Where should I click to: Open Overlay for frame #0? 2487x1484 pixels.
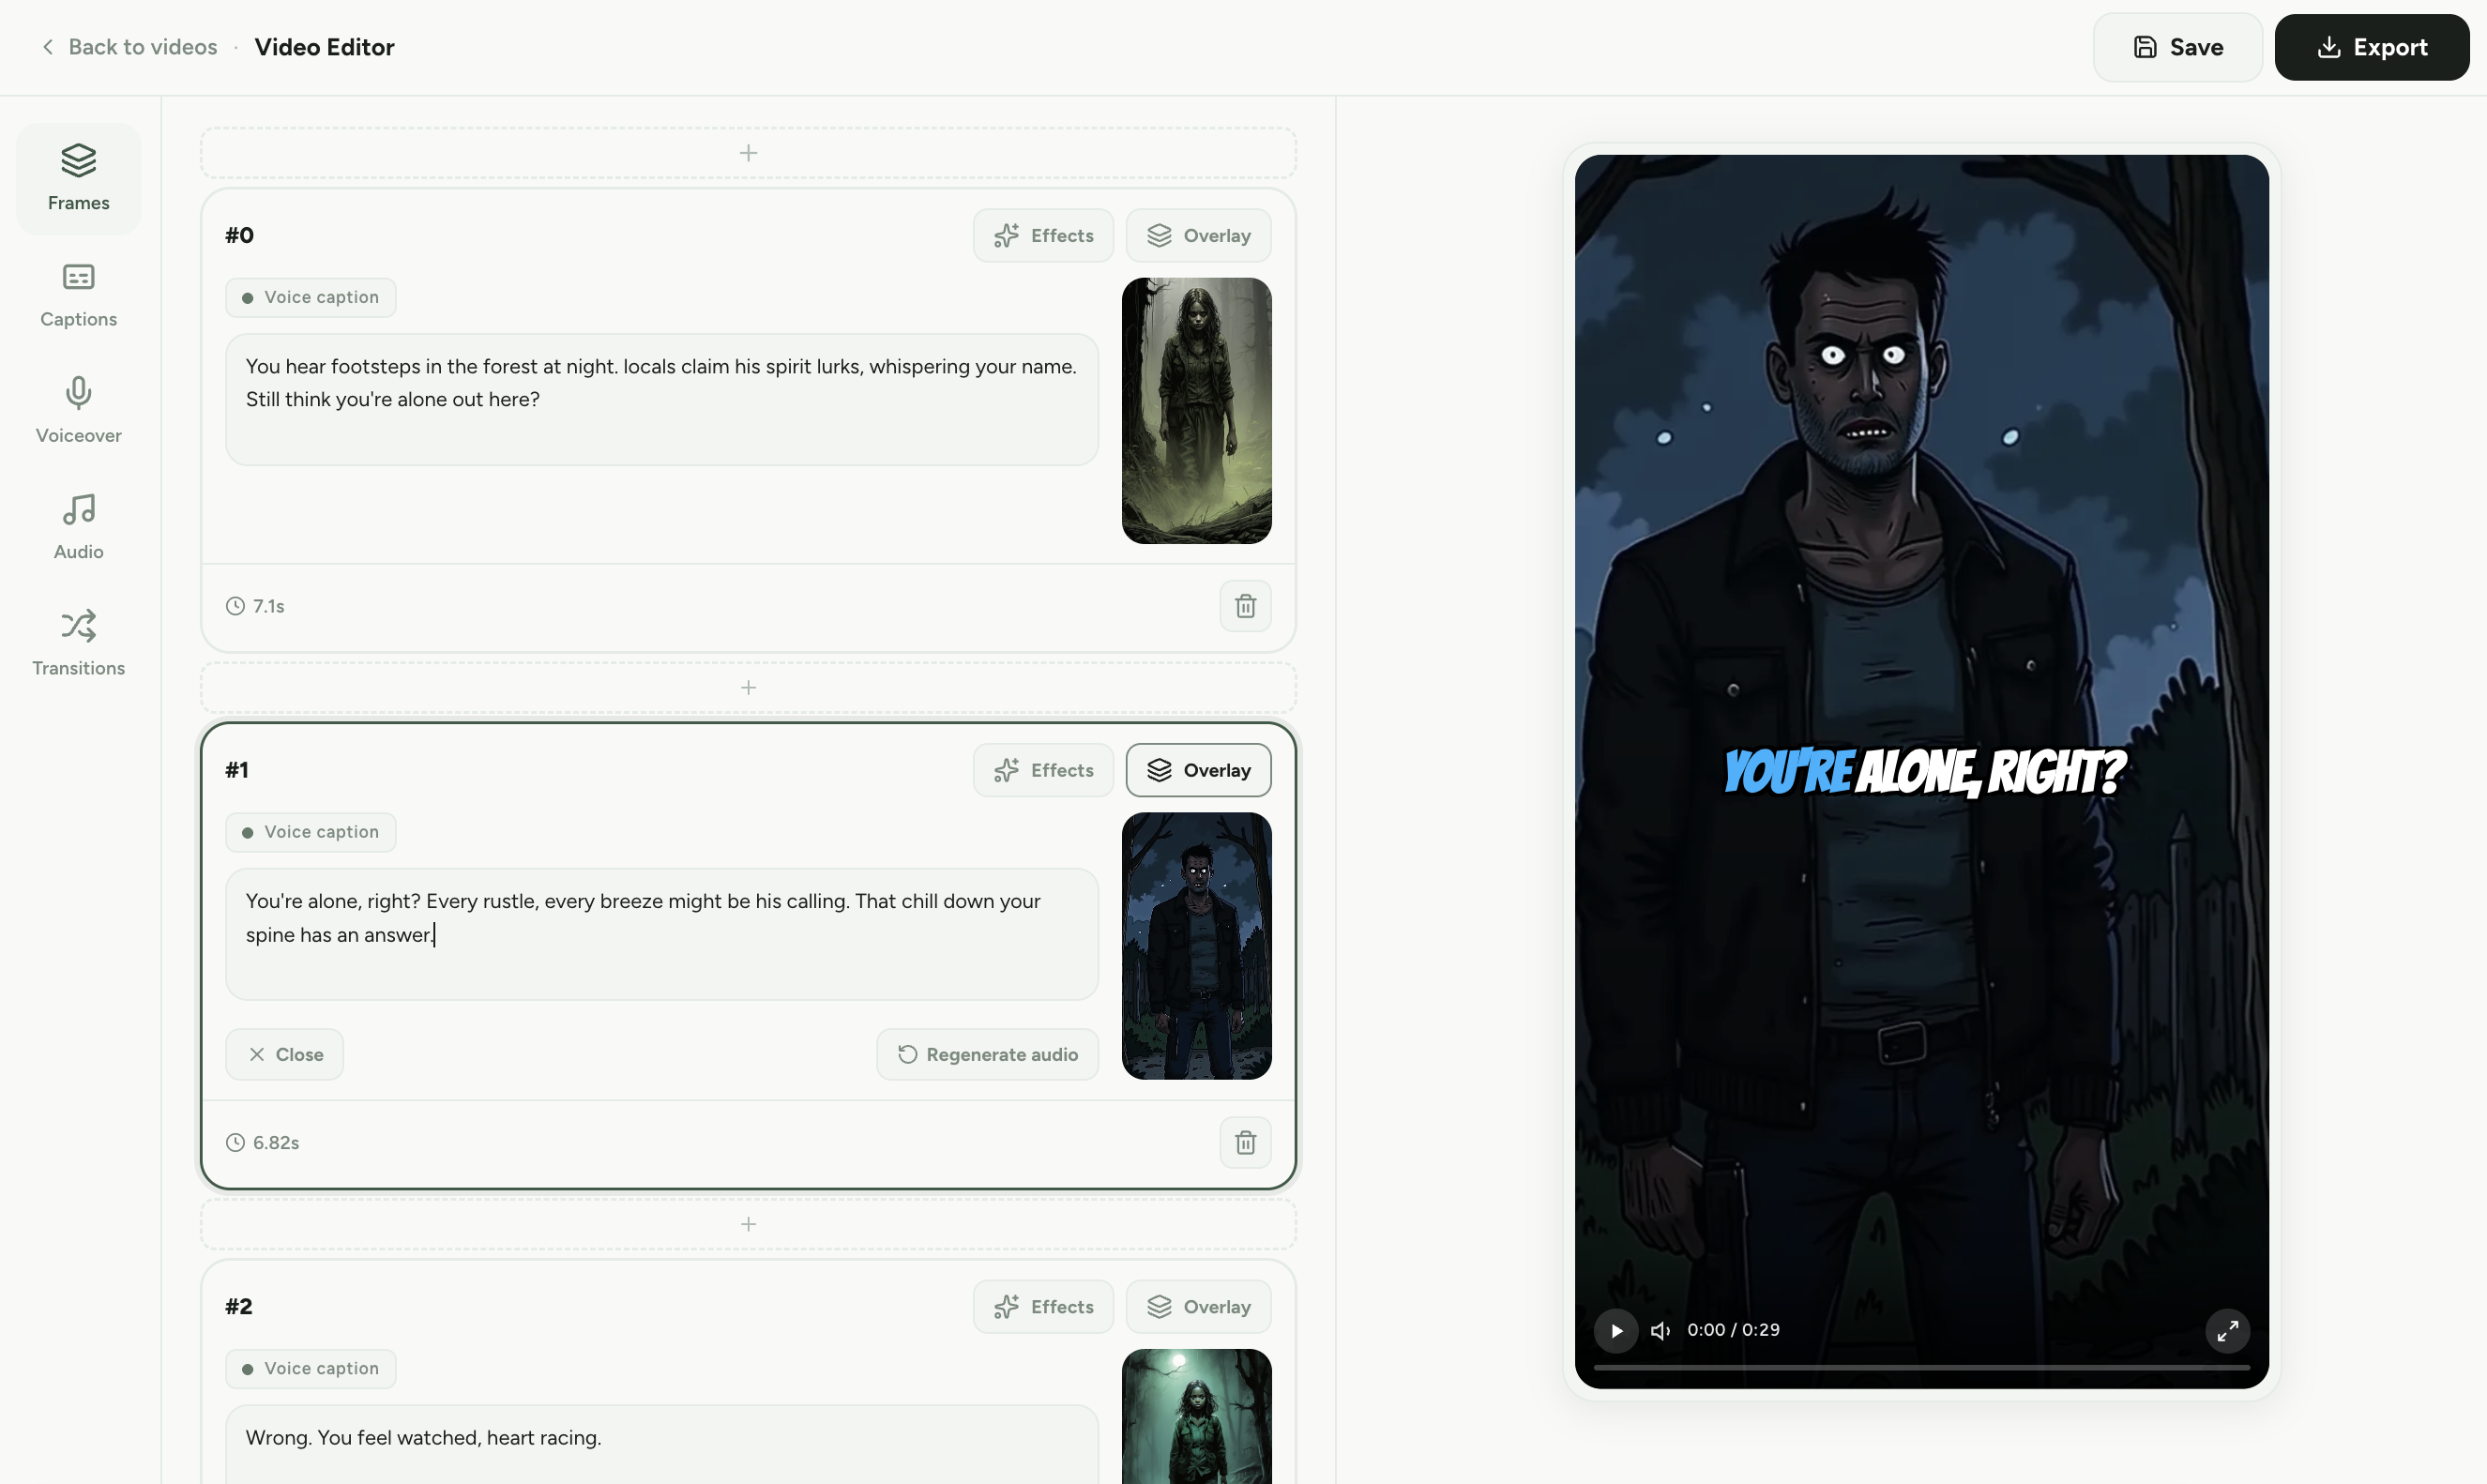[x=1198, y=236]
